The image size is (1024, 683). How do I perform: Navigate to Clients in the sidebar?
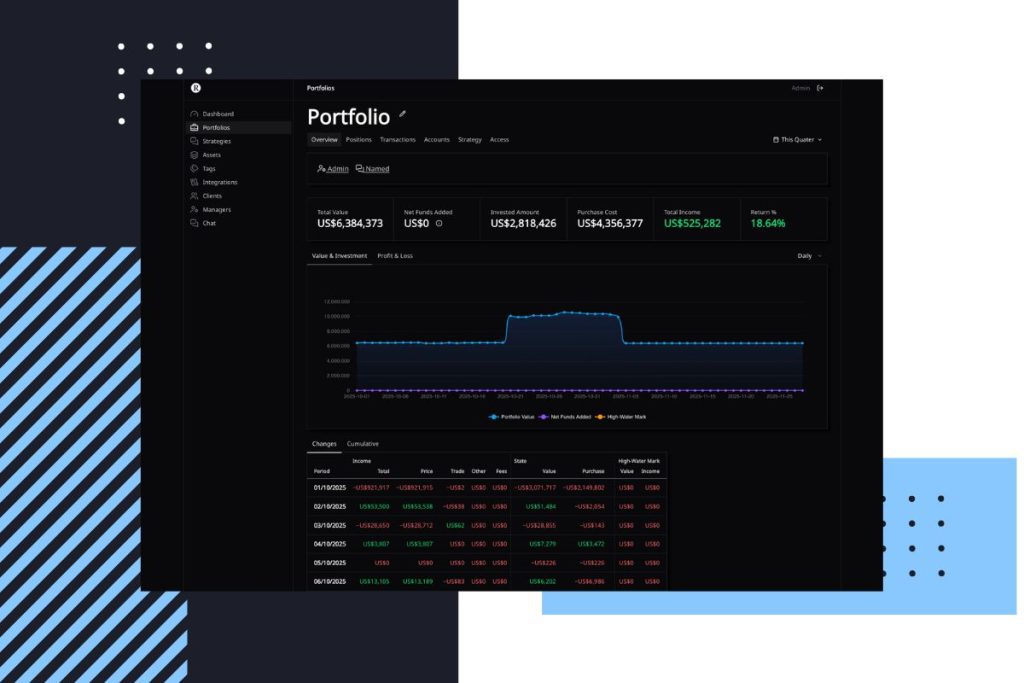[x=212, y=196]
